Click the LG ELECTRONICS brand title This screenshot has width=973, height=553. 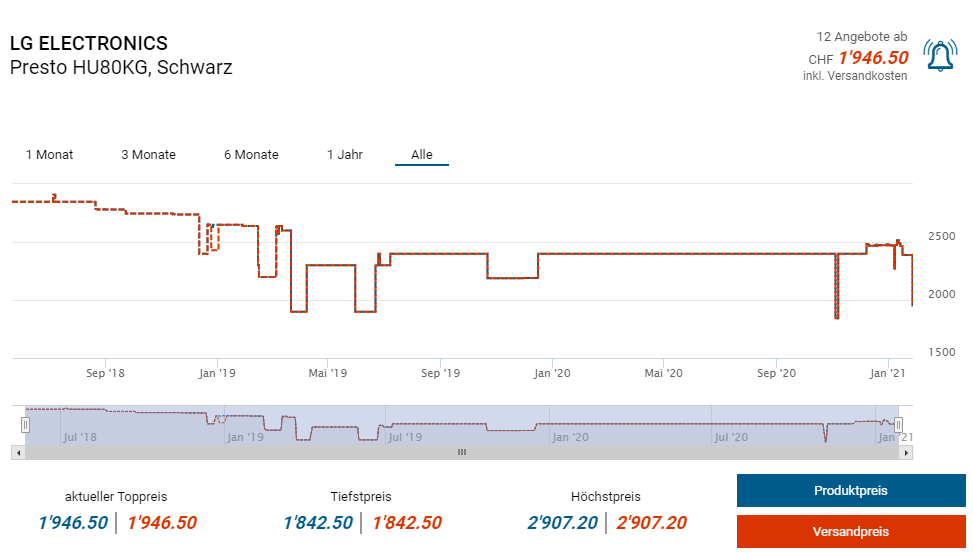(x=89, y=43)
